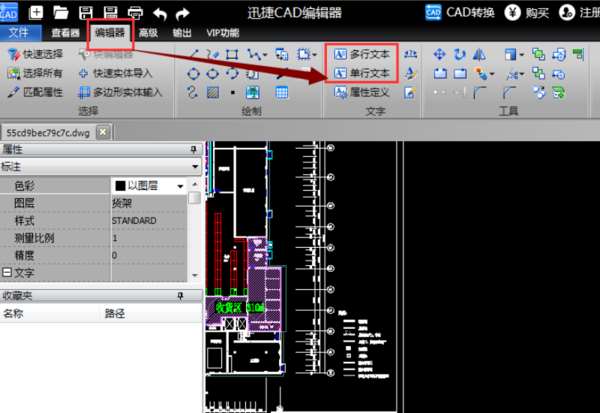Click the black color swatch in 色彩 row
This screenshot has width=600, height=413.
tap(121, 186)
